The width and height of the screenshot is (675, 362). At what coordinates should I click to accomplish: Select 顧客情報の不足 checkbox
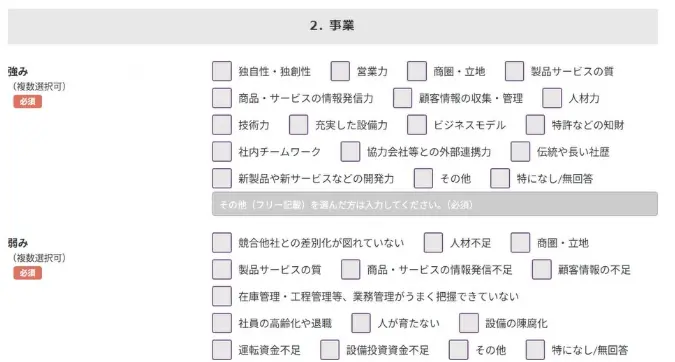coord(542,269)
